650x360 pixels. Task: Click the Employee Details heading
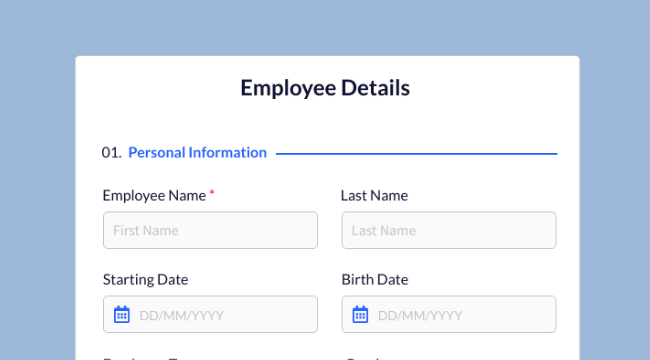click(325, 88)
